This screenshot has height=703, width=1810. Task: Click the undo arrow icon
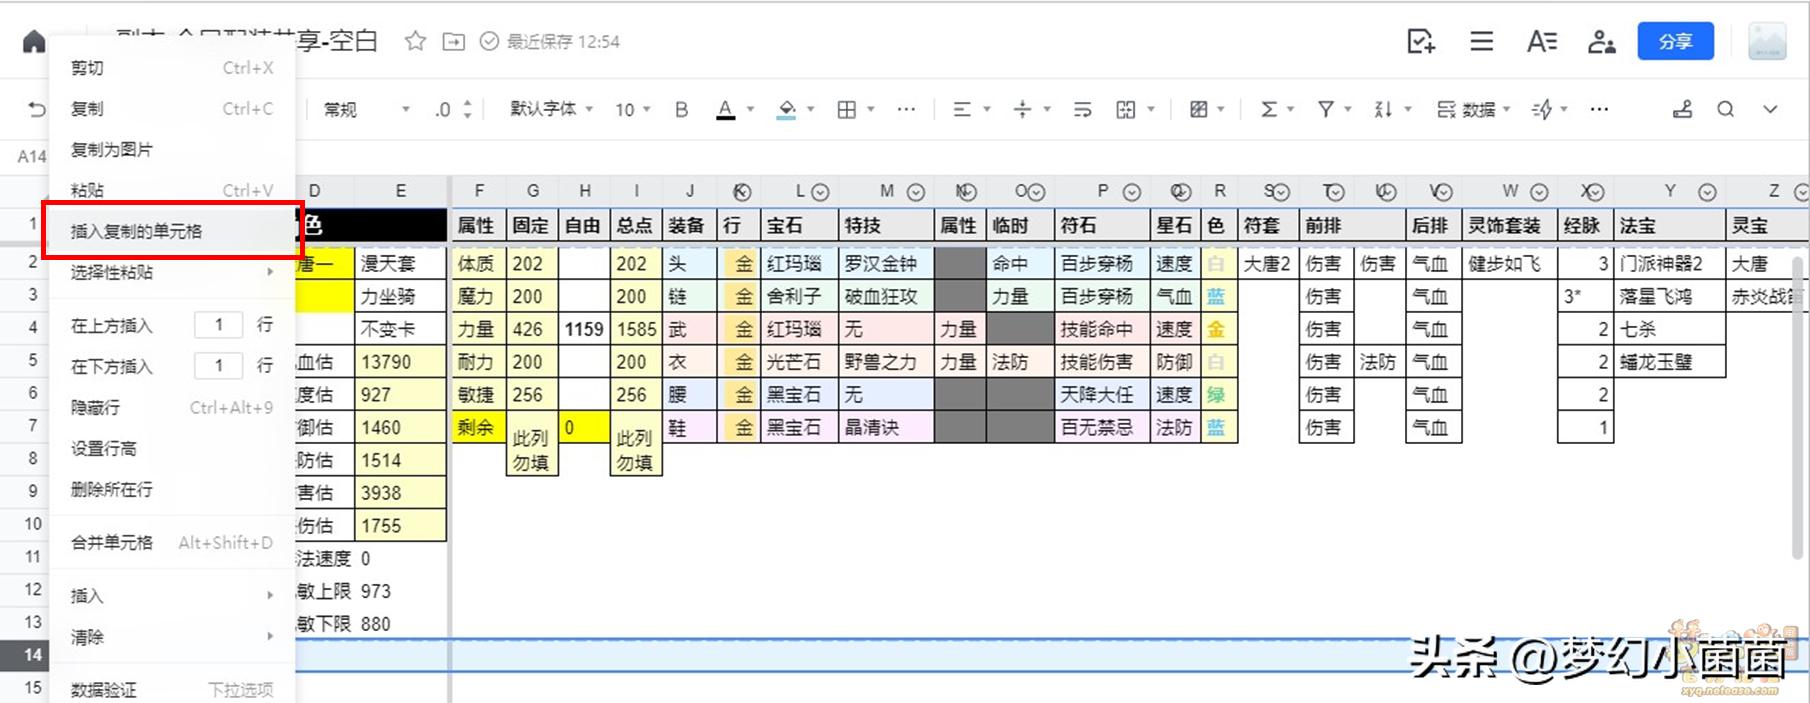[x=37, y=109]
